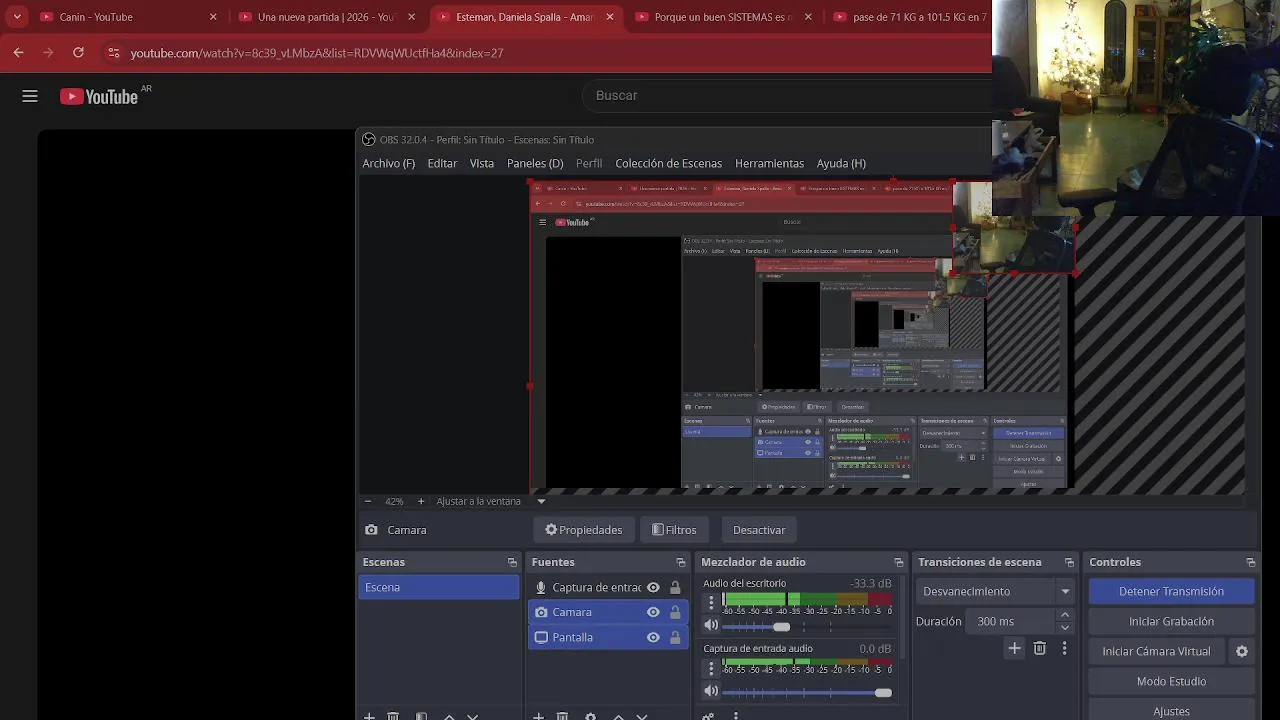The width and height of the screenshot is (1280, 720).
Task: Toggle lock on the Pantalla source
Action: [x=675, y=637]
